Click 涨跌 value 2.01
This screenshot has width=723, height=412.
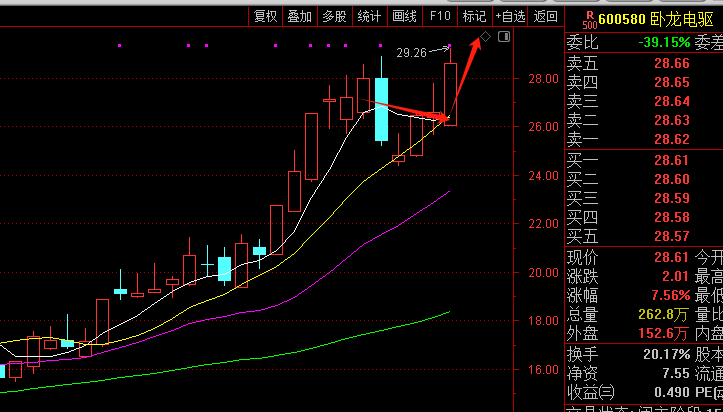click(676, 277)
